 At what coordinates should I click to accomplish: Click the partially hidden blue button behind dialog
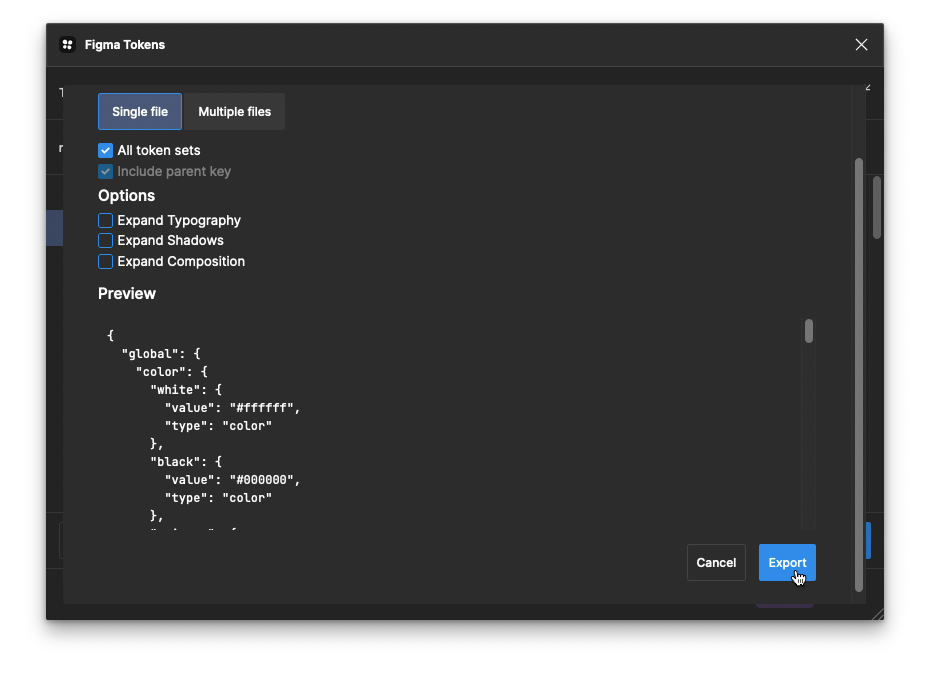(x=868, y=541)
